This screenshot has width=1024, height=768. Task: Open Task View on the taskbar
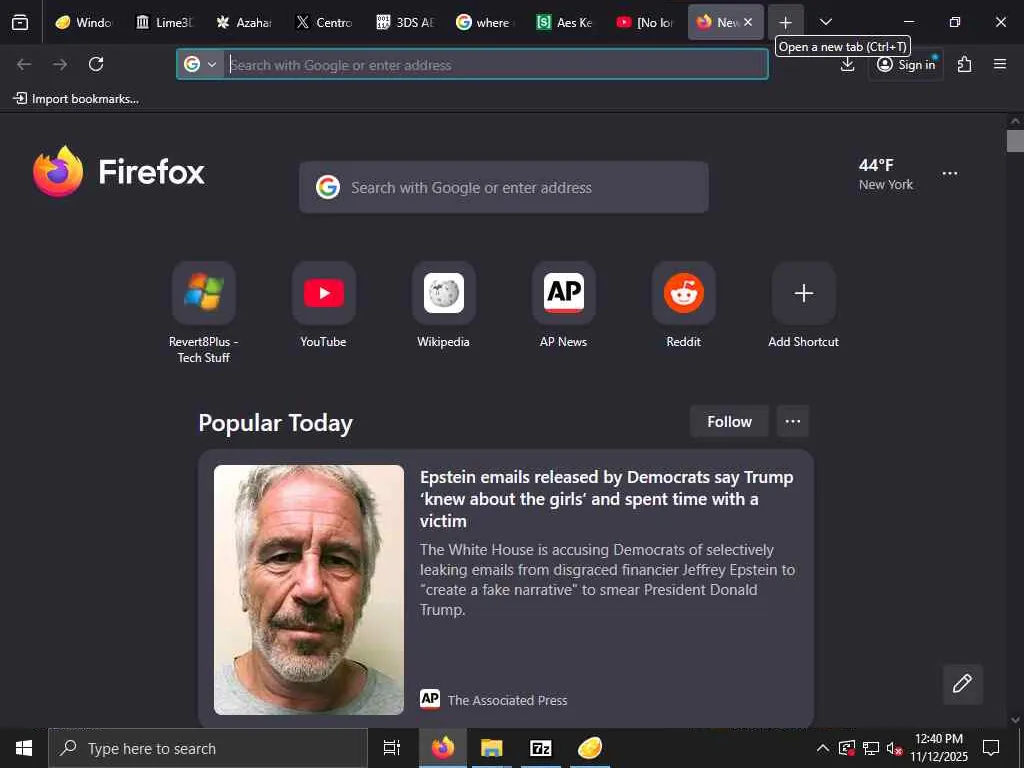[x=392, y=748]
